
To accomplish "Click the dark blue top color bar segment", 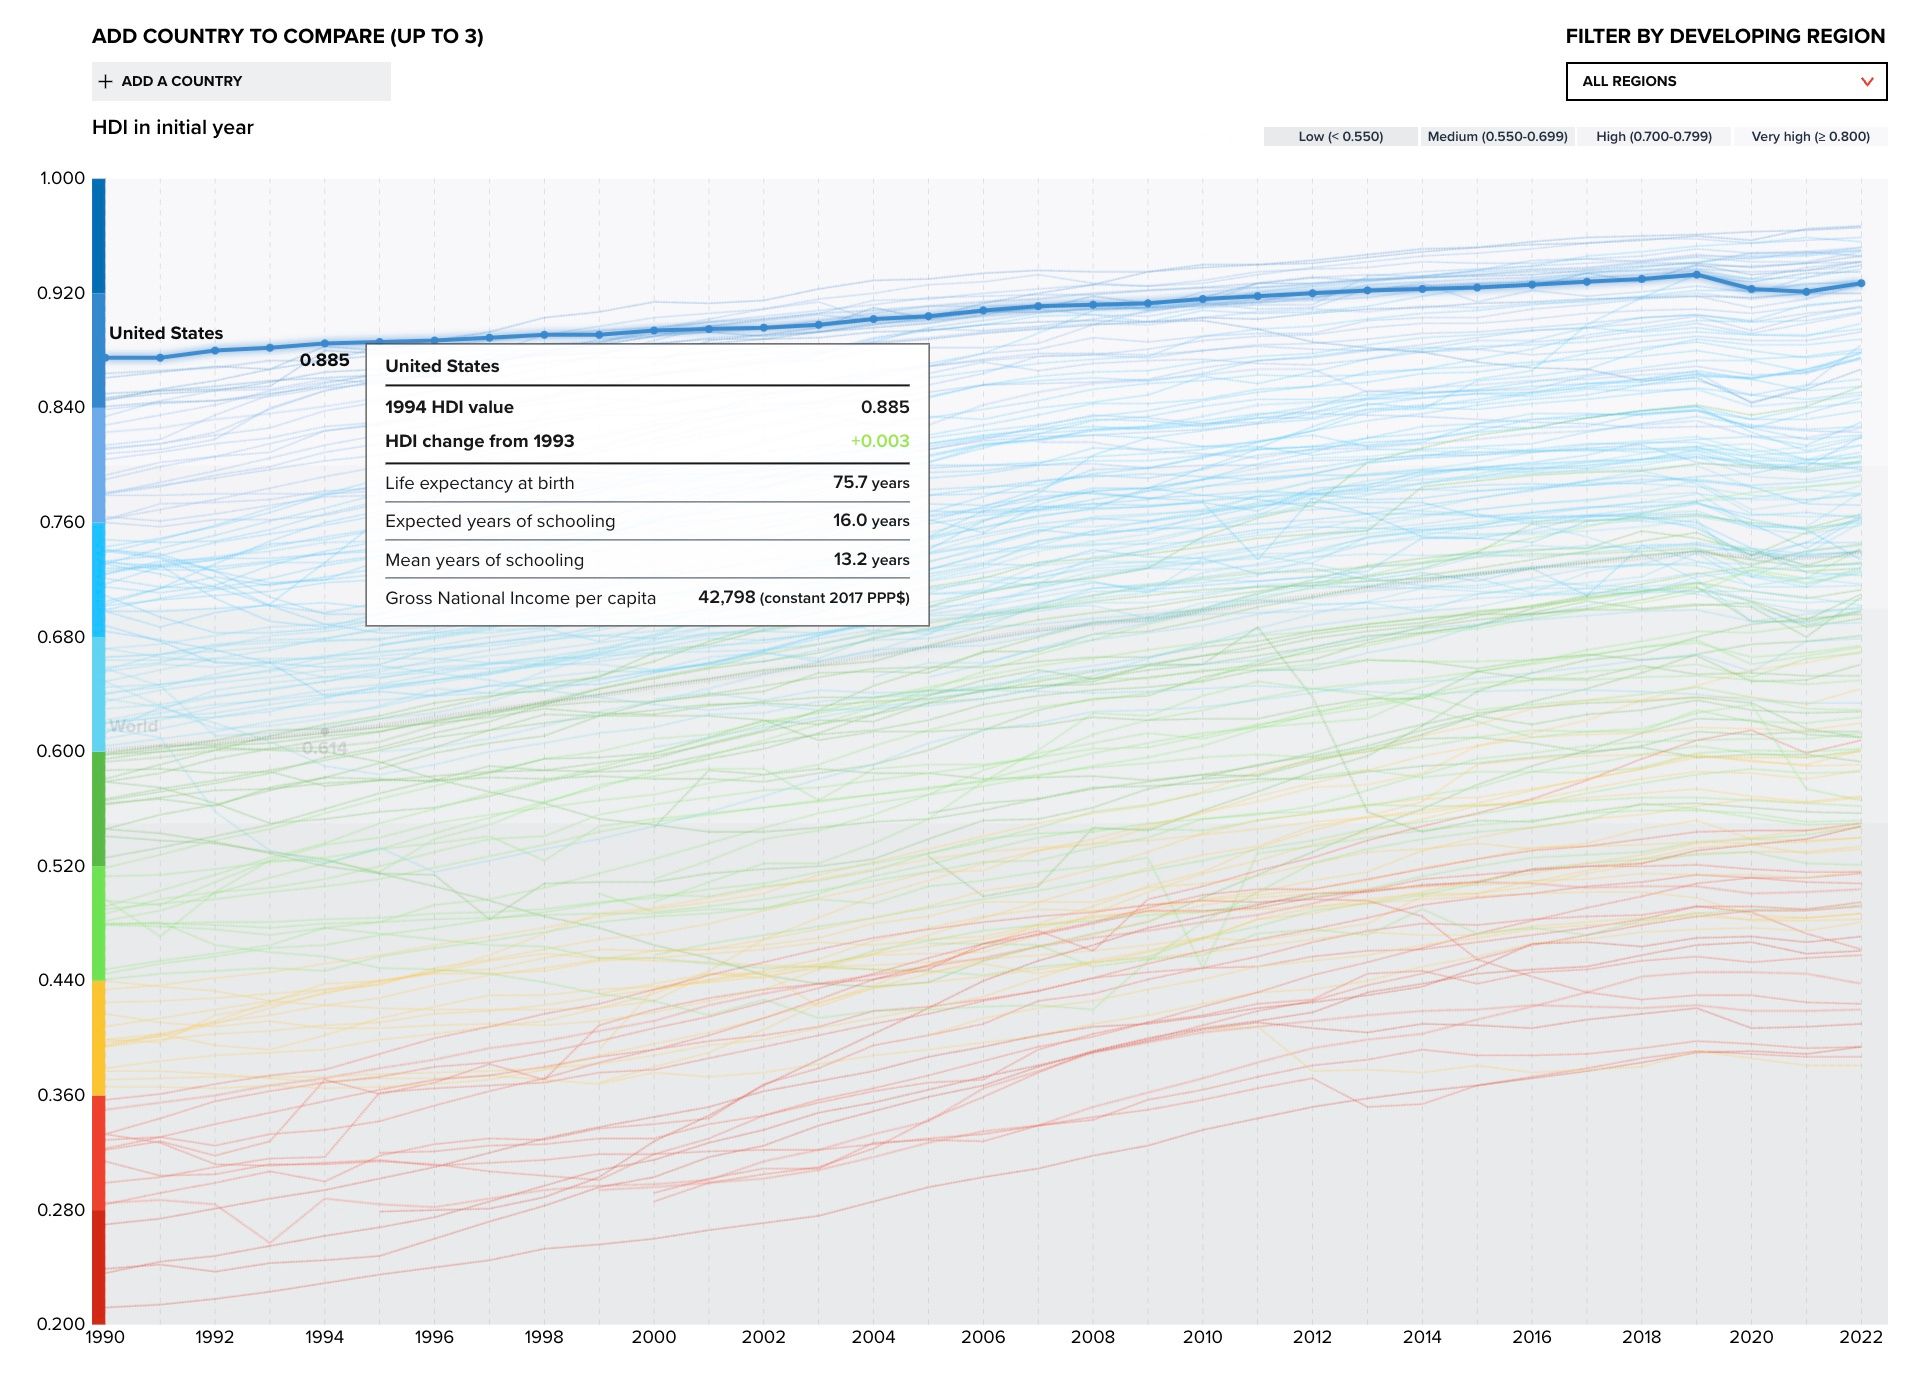I will (99, 236).
